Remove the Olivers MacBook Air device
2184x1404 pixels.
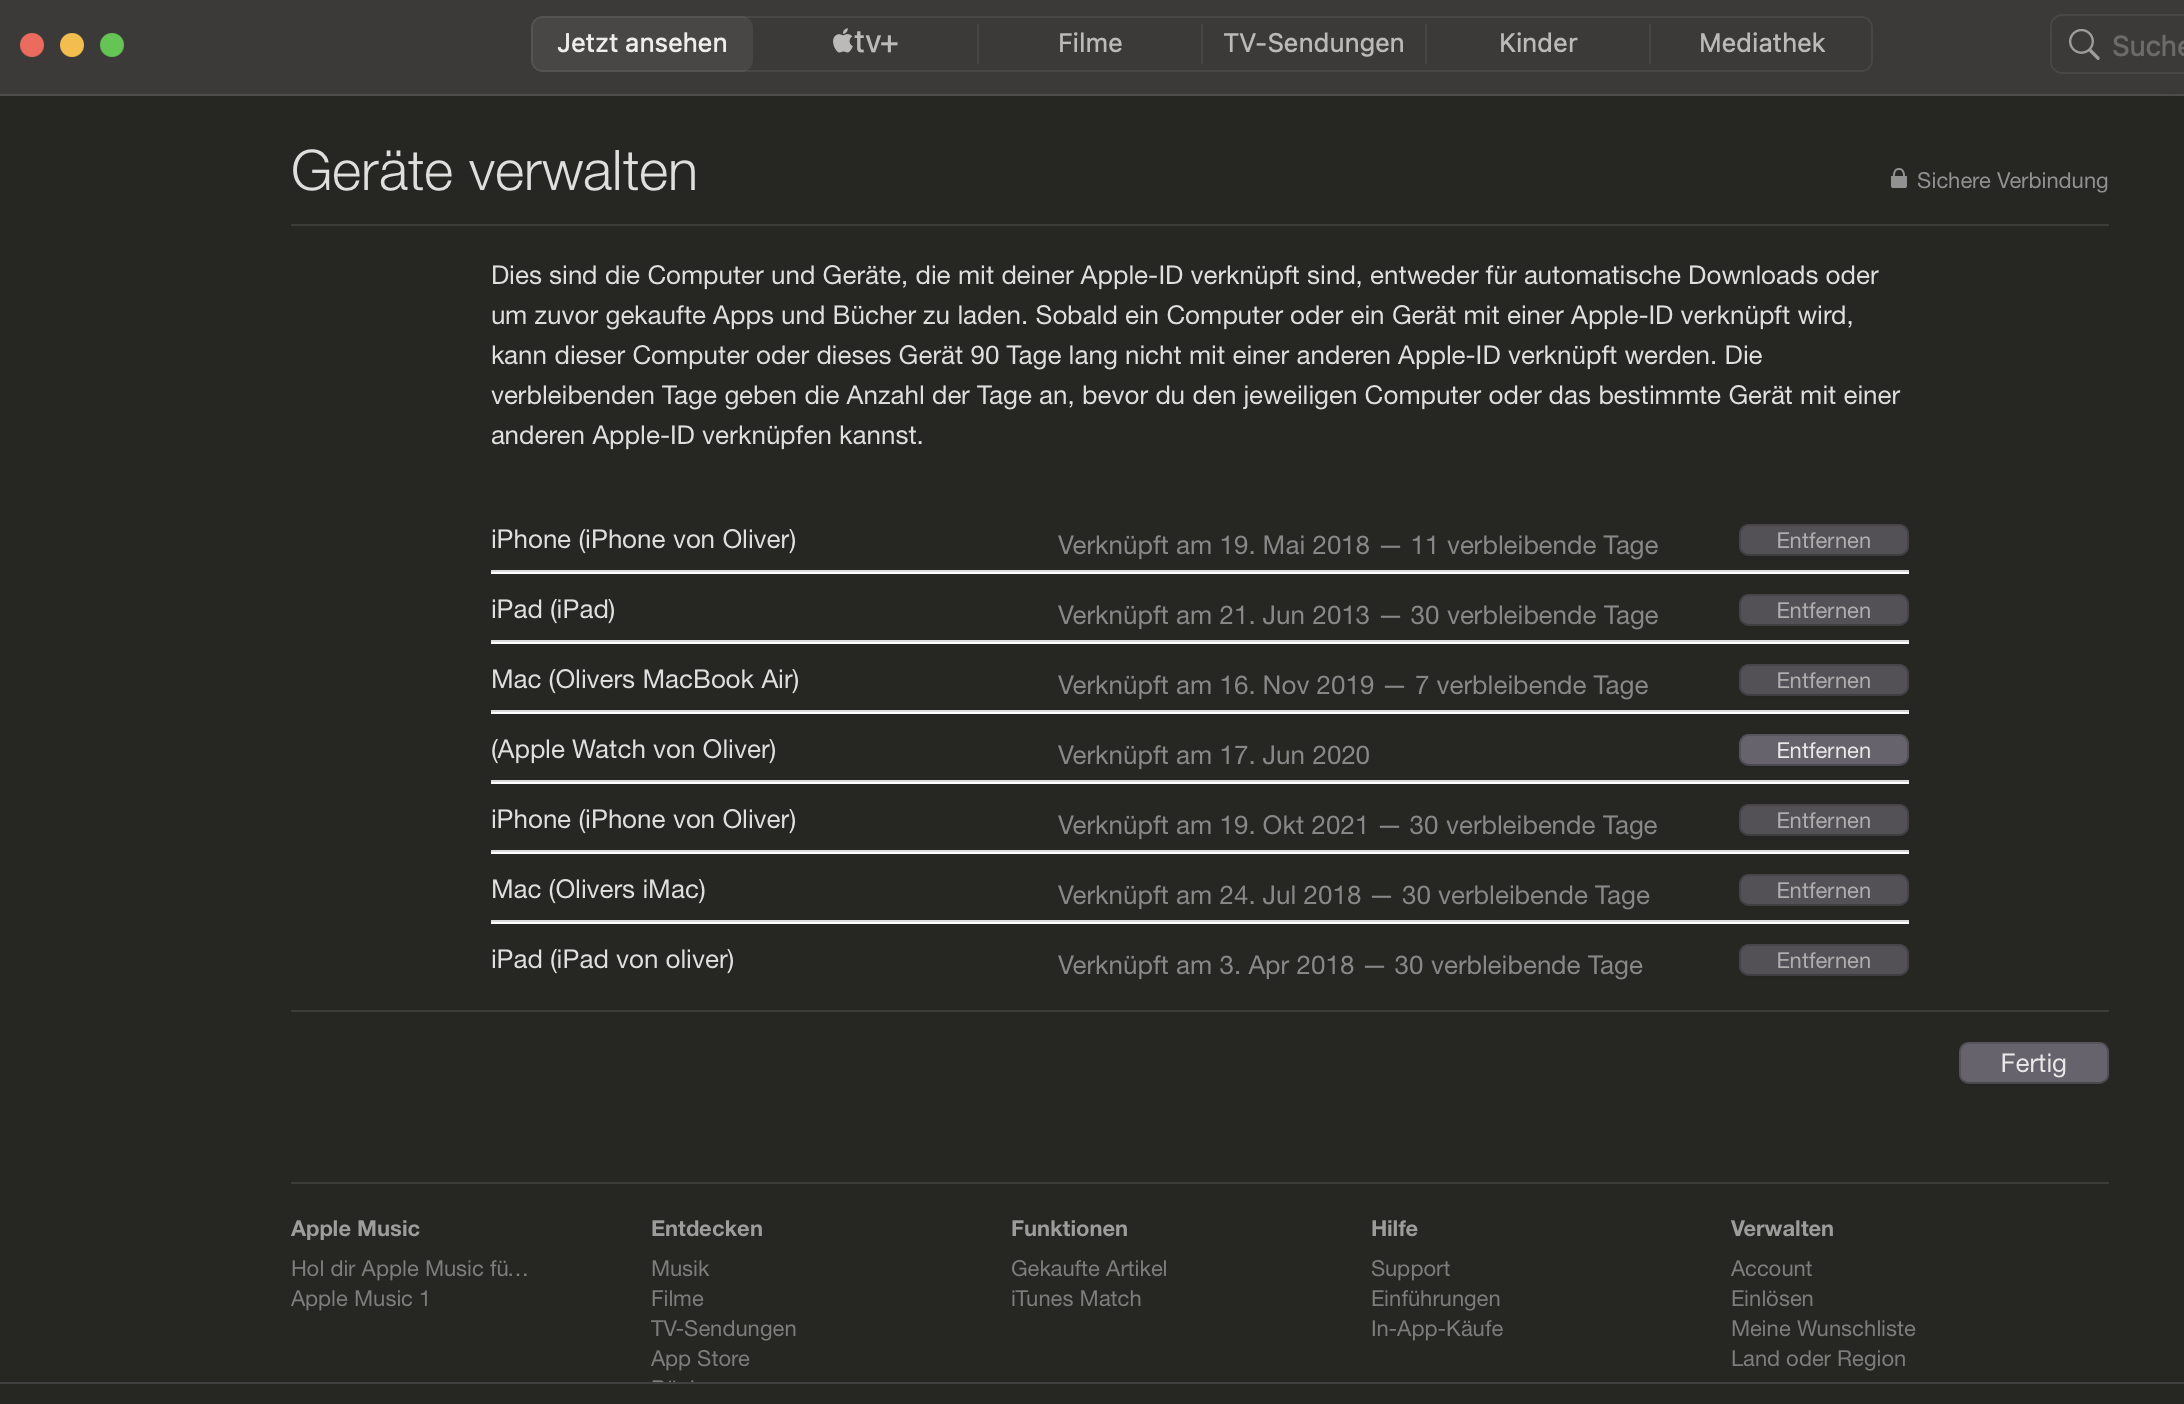point(1823,681)
